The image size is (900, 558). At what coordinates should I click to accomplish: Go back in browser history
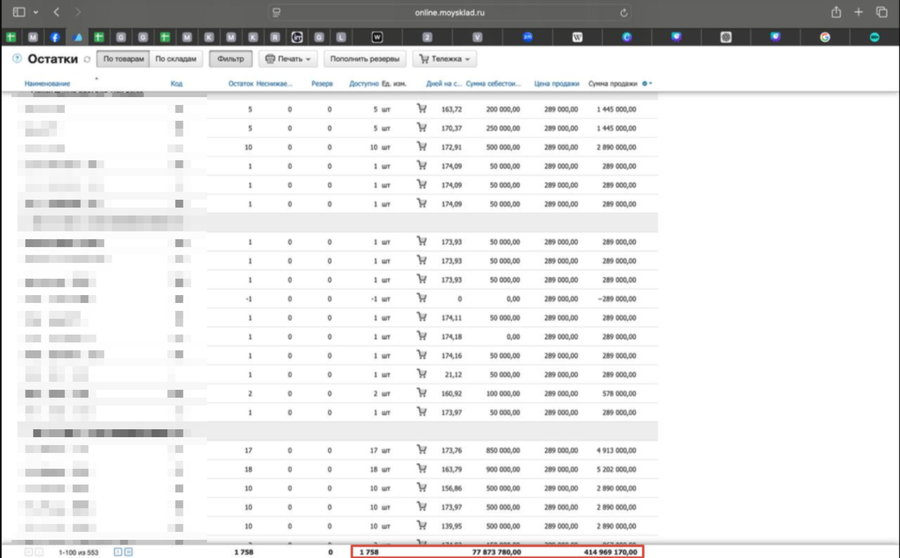point(56,12)
